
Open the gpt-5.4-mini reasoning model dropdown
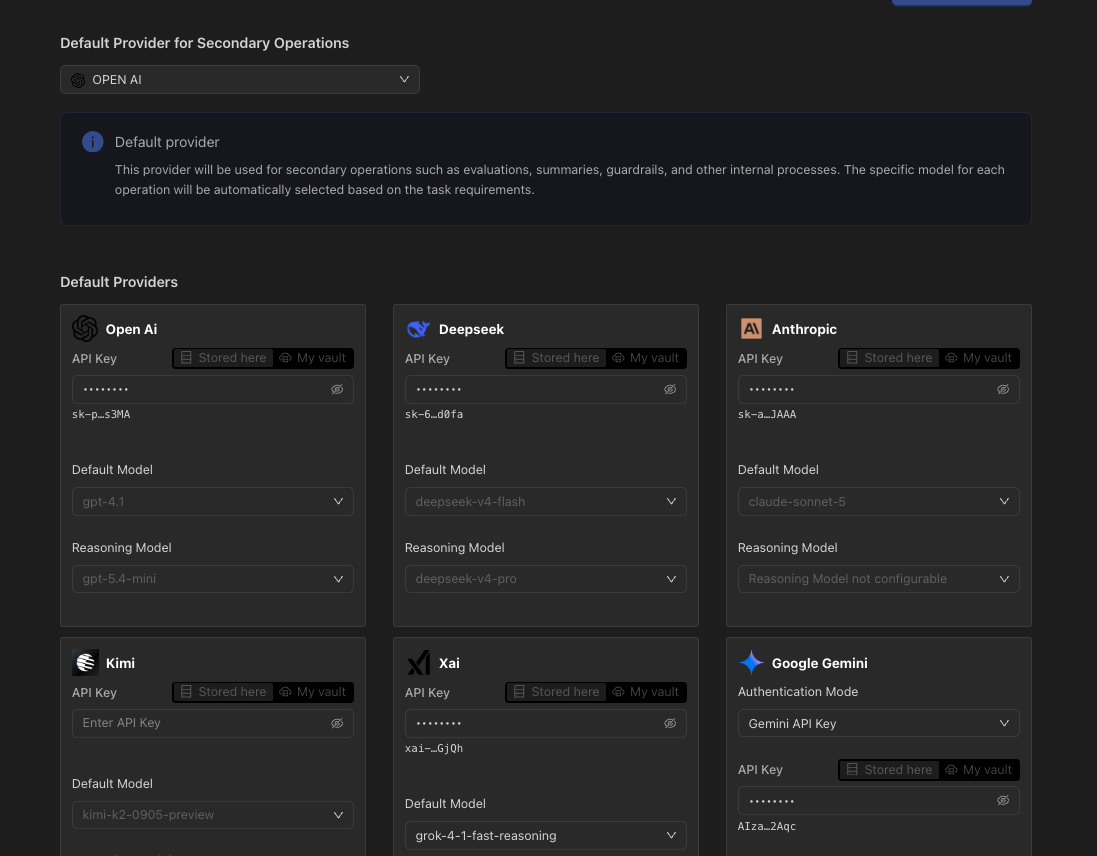pos(213,579)
